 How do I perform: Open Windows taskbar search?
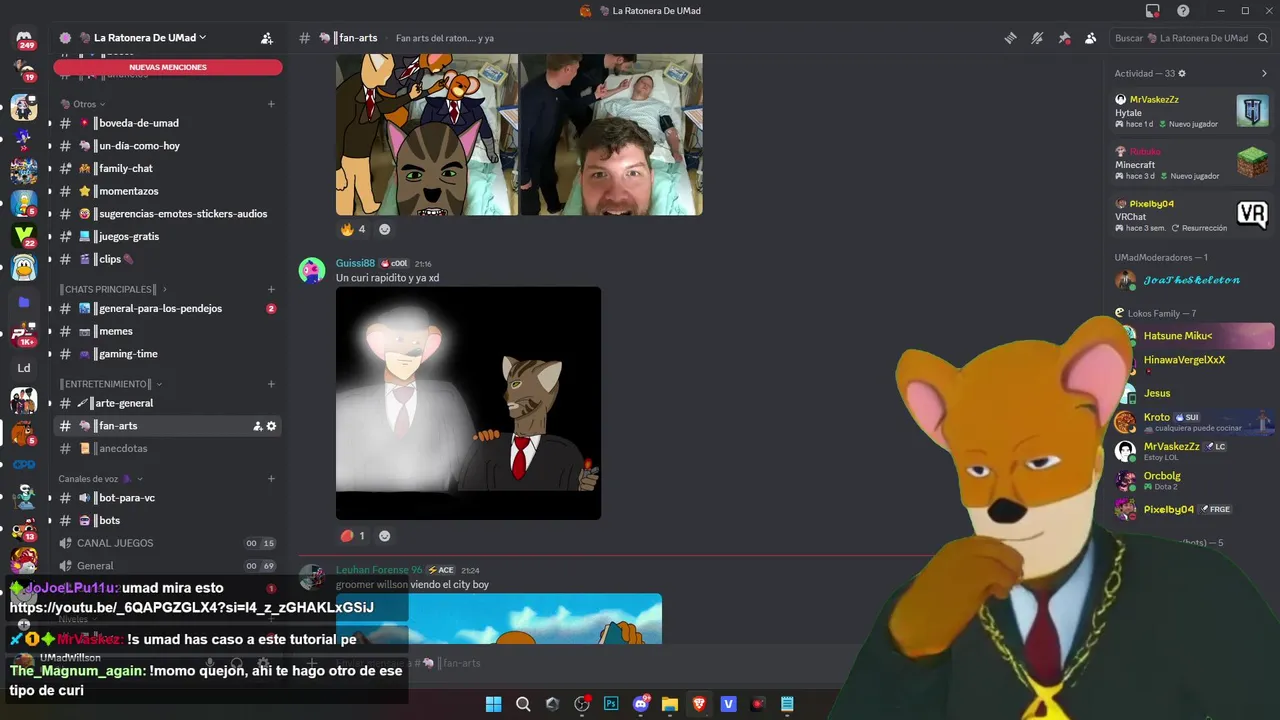[x=523, y=704]
